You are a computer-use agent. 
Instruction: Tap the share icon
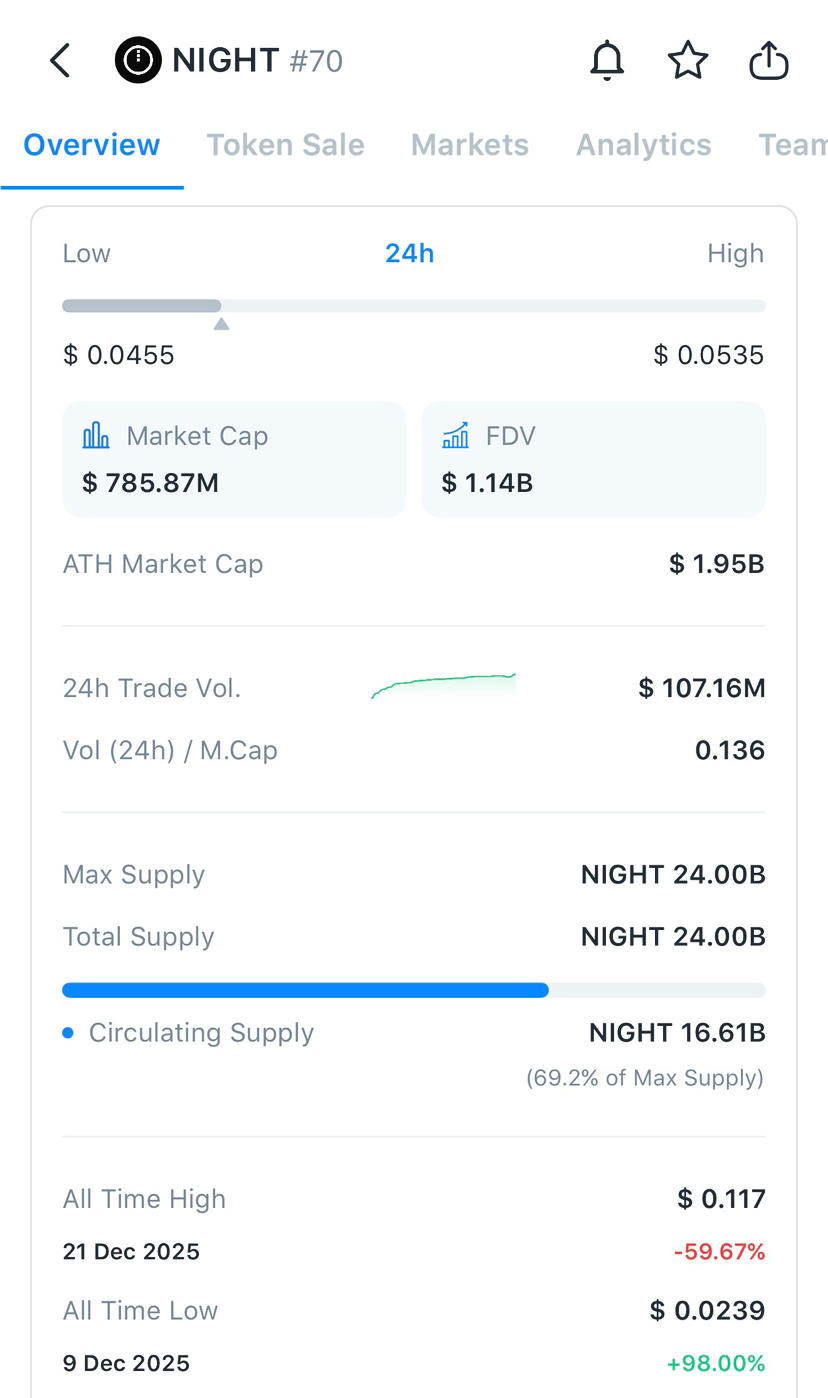(x=769, y=61)
